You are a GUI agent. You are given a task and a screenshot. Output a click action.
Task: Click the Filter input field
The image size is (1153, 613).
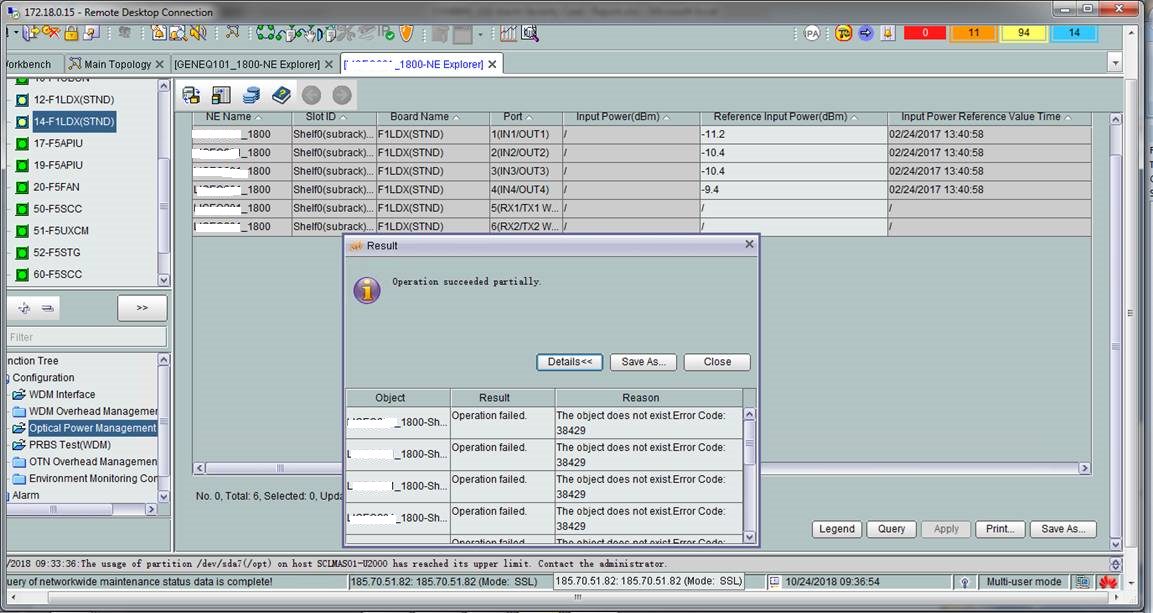[x=86, y=337]
